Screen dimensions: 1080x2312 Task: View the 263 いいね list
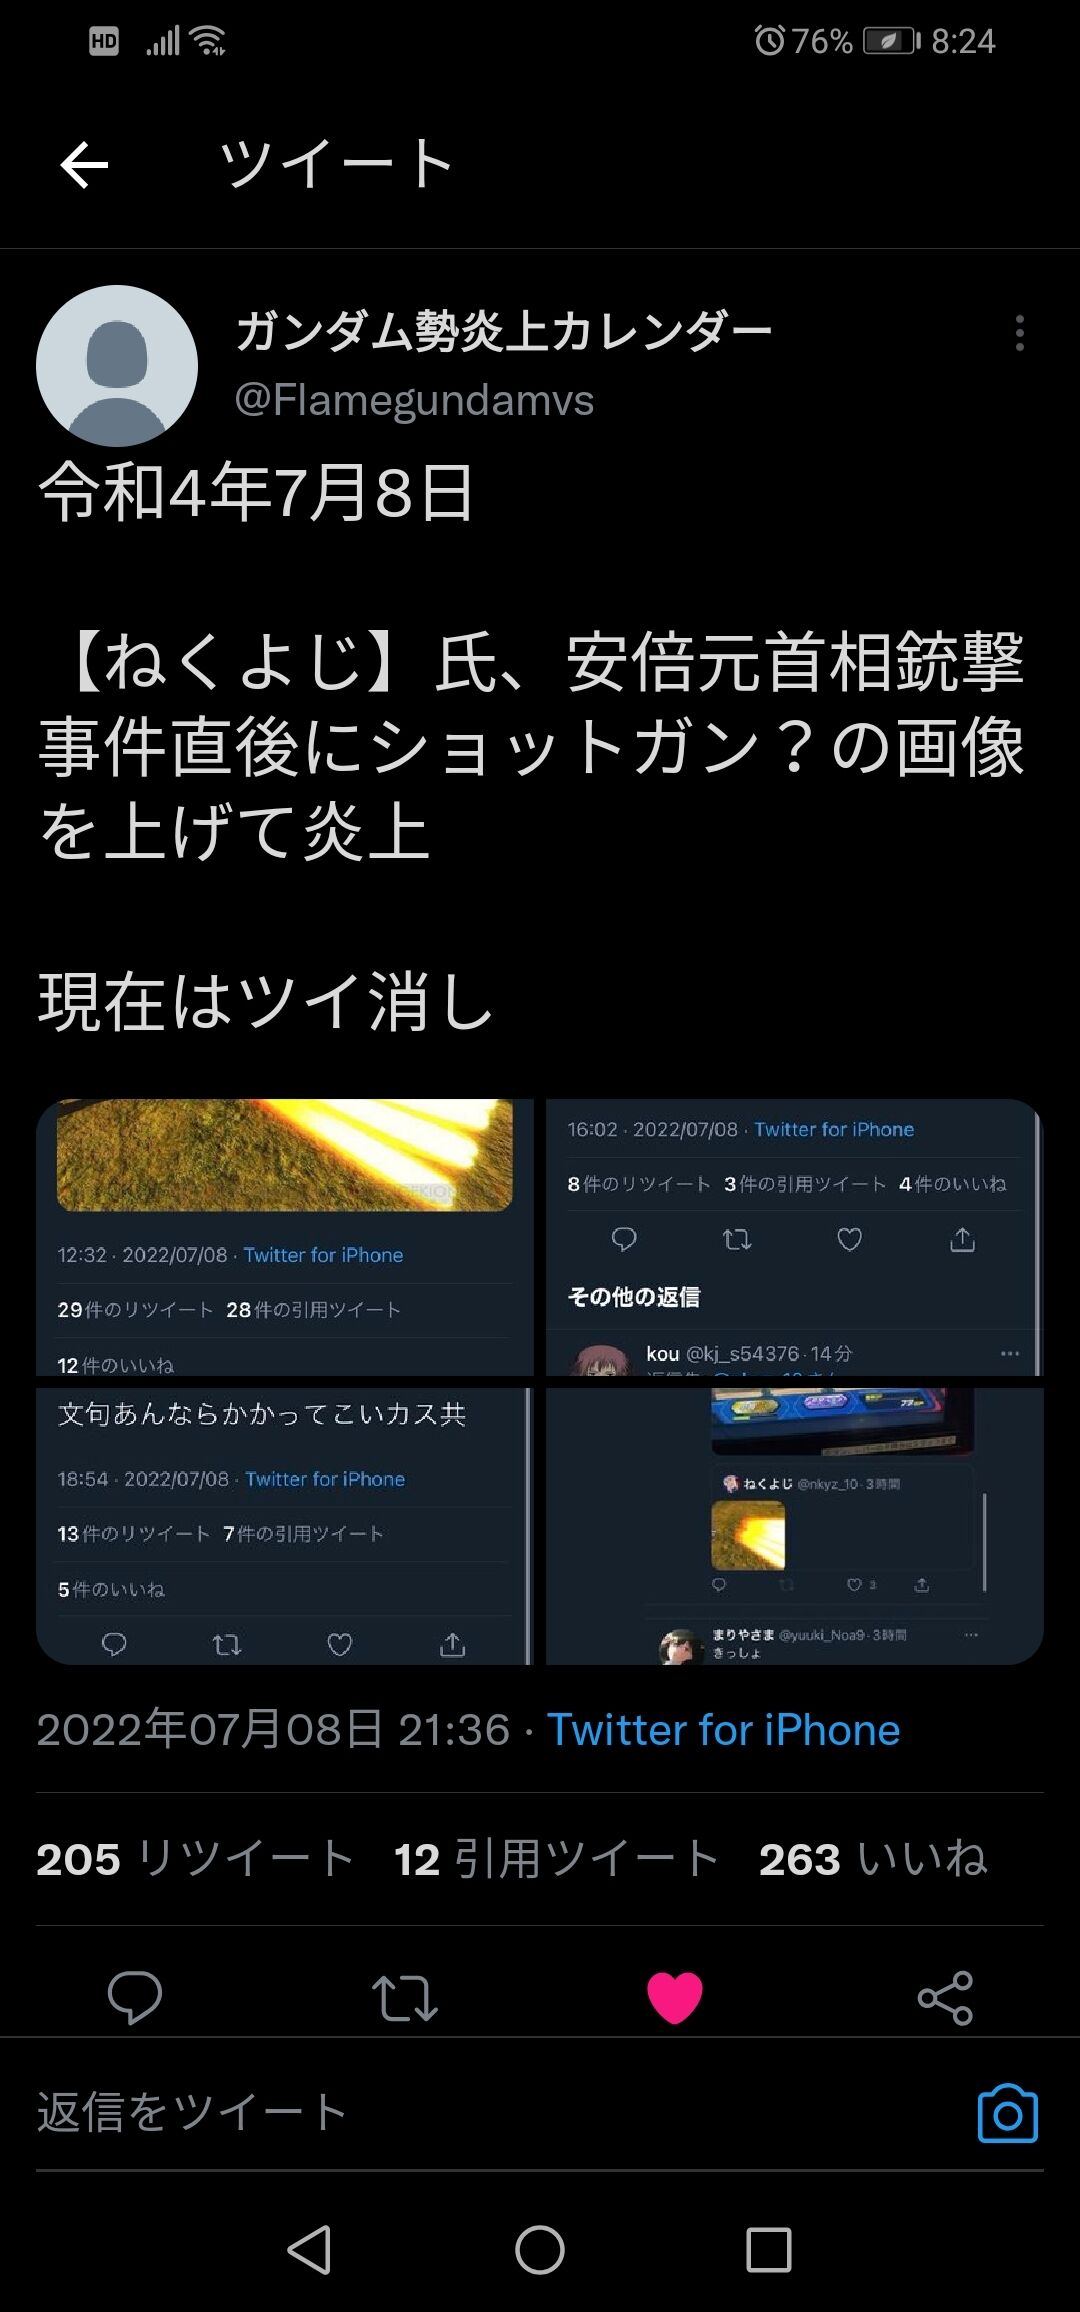click(872, 1859)
